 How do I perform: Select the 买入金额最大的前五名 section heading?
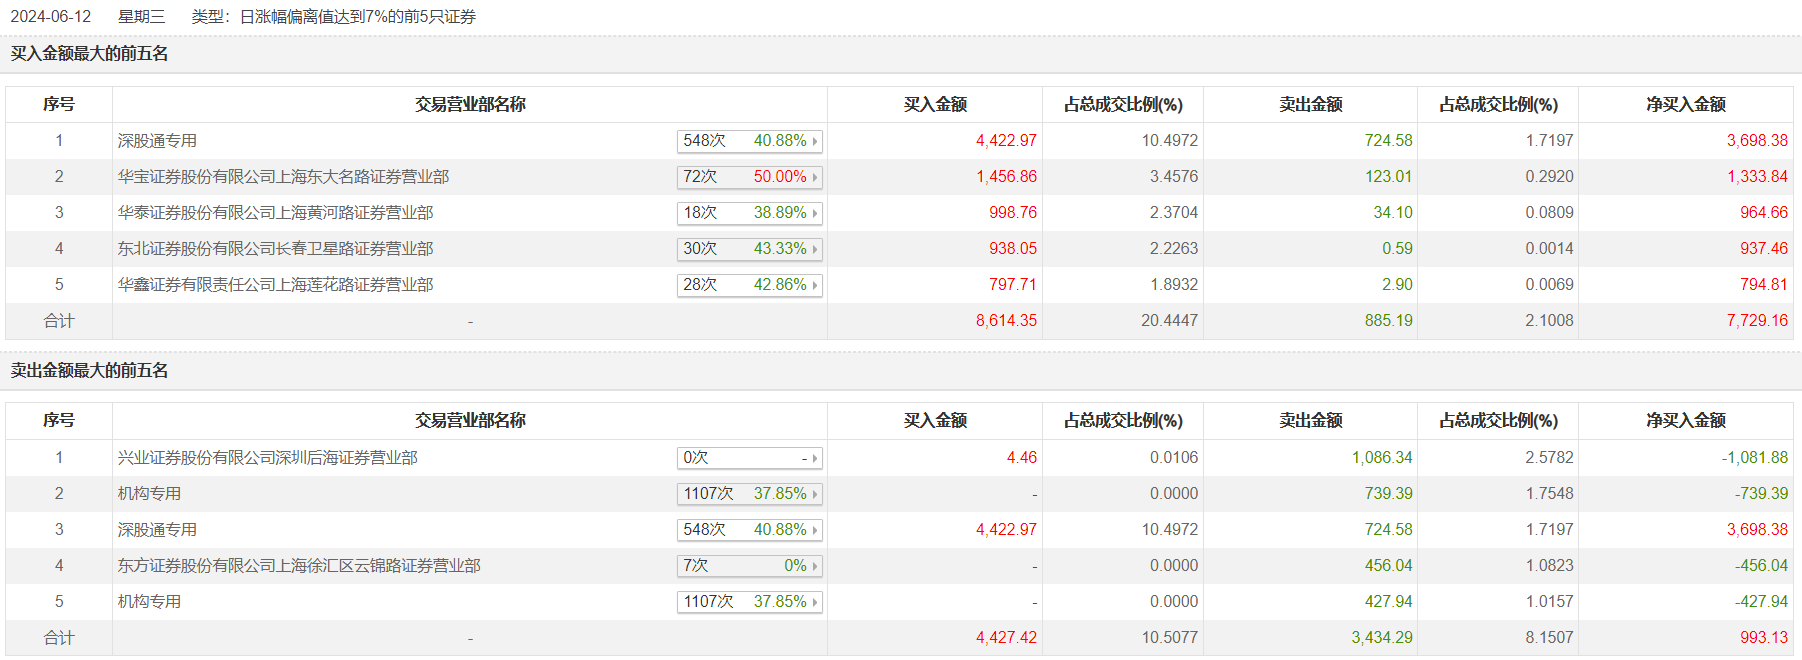tap(90, 54)
